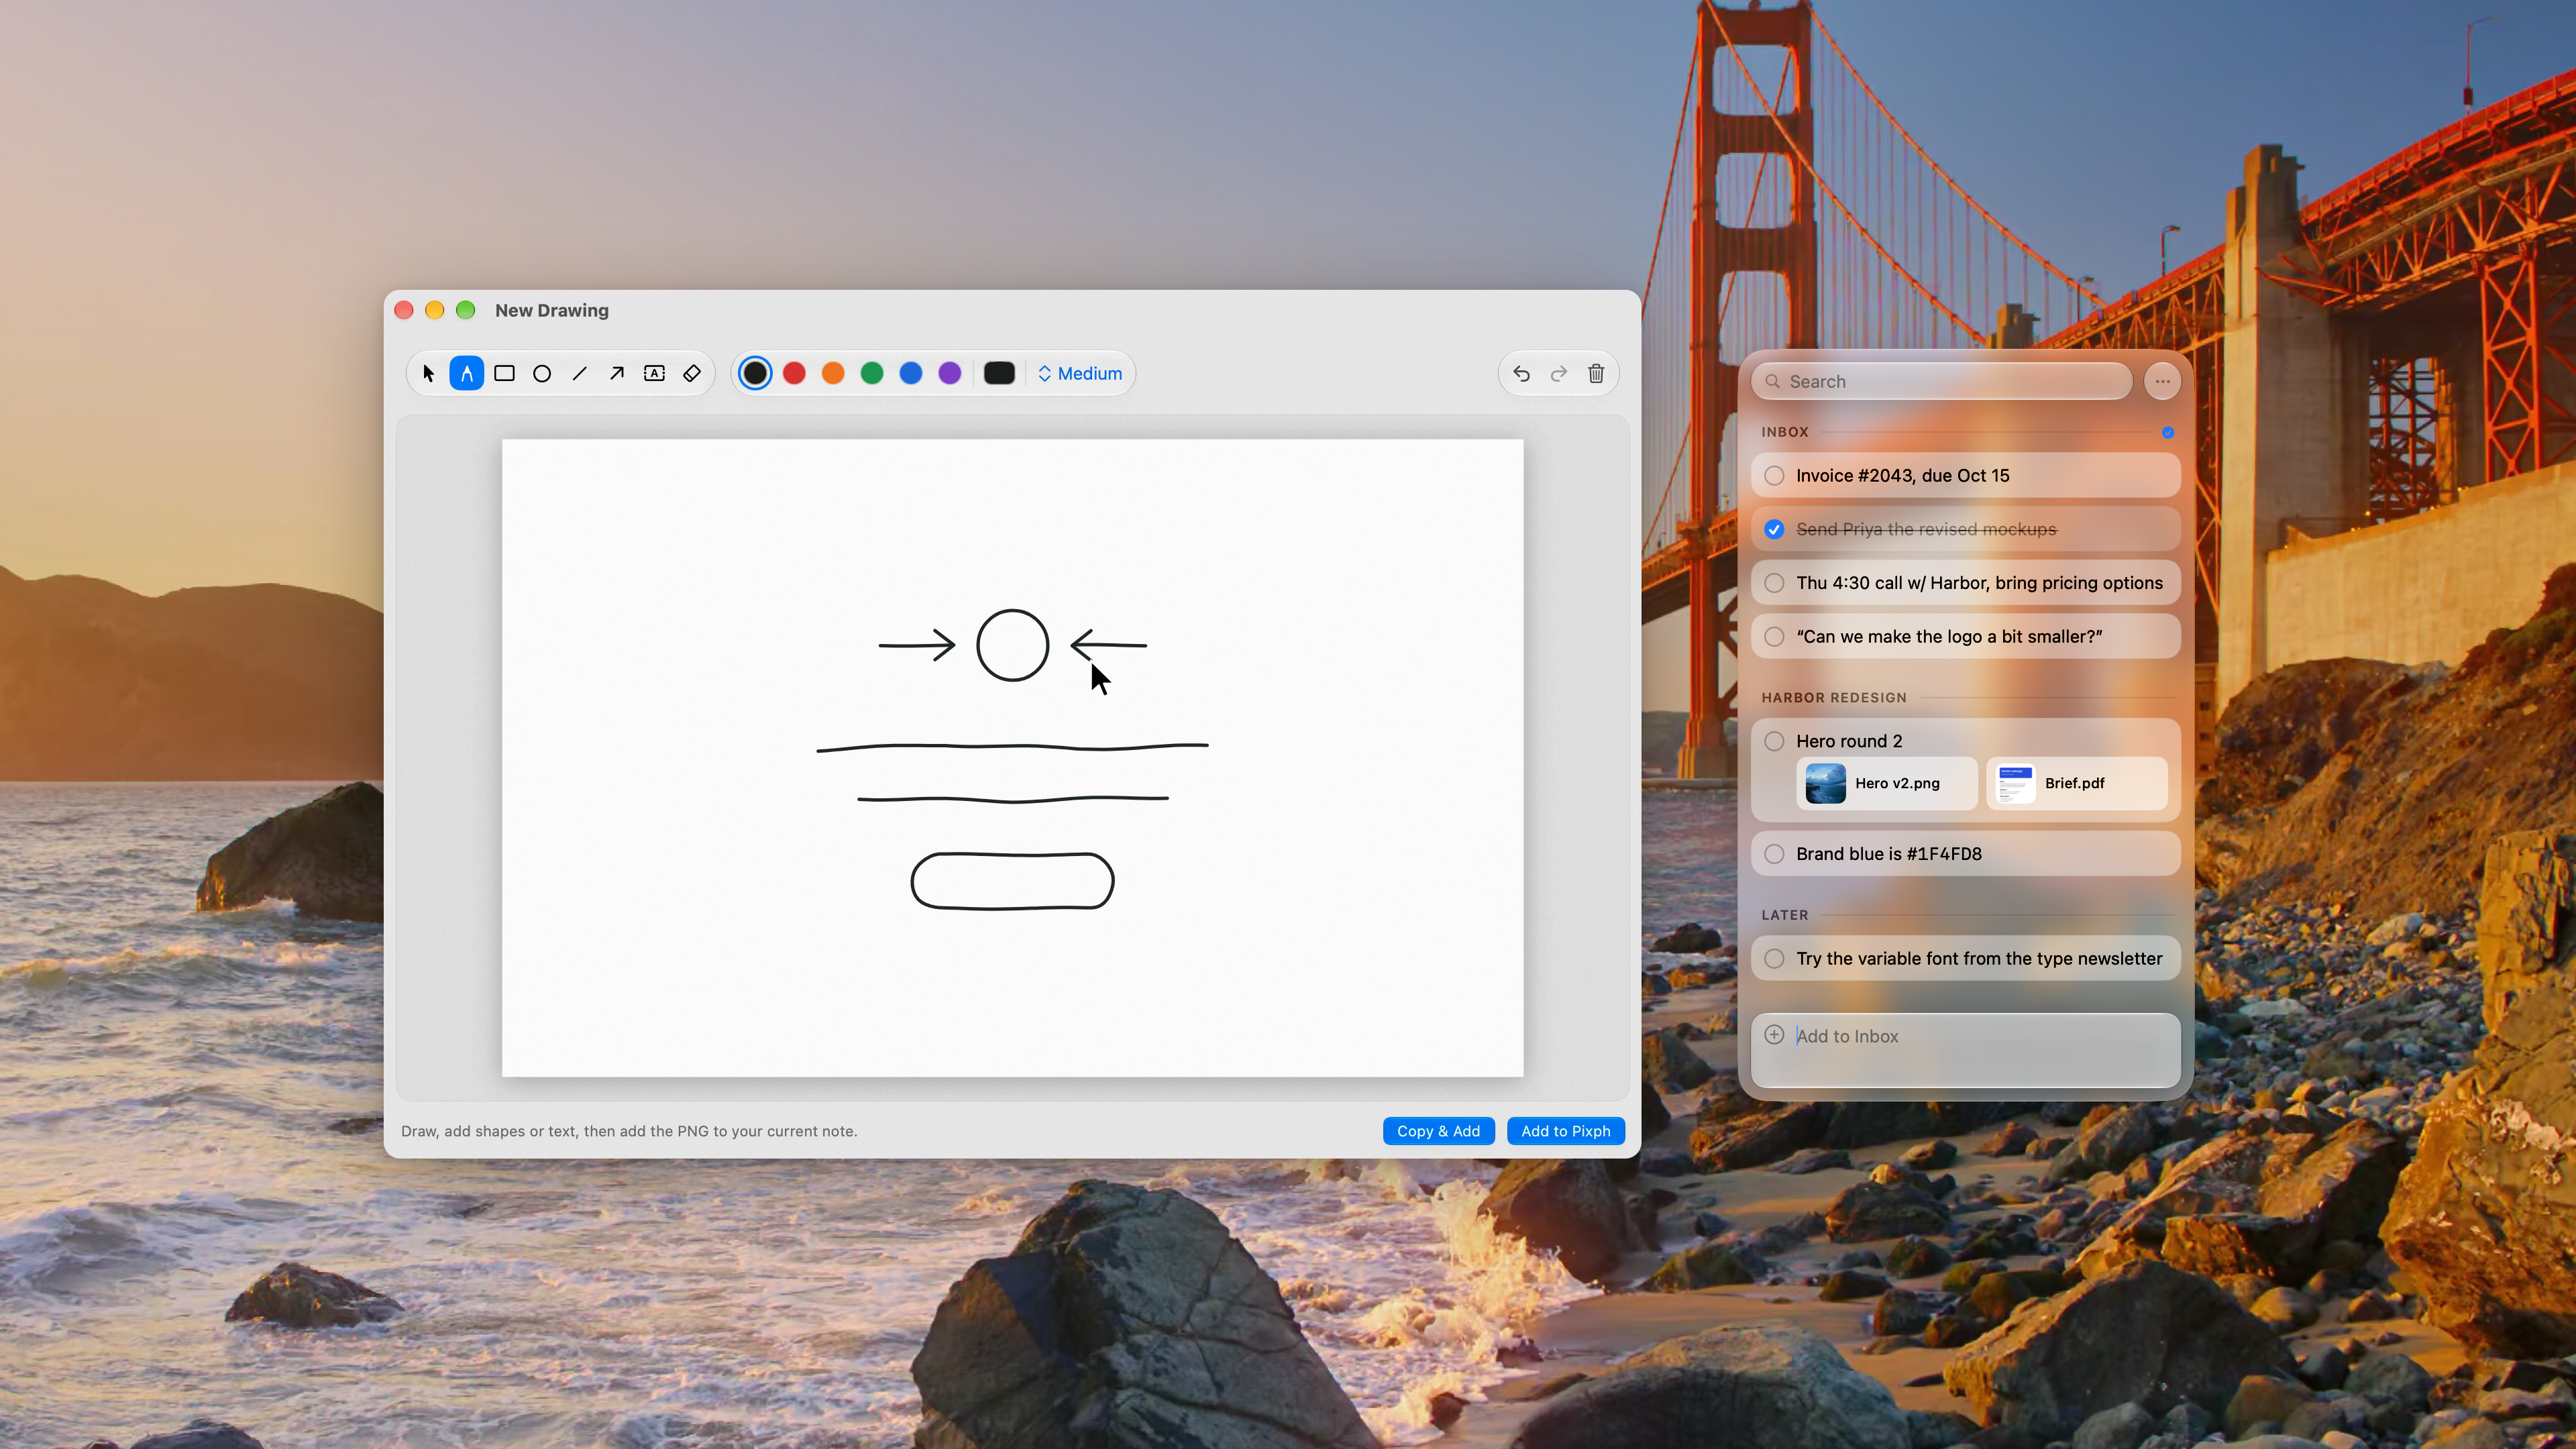2576x1449 pixels.
Task: Choose the ellipse shape tool
Action: 542,373
